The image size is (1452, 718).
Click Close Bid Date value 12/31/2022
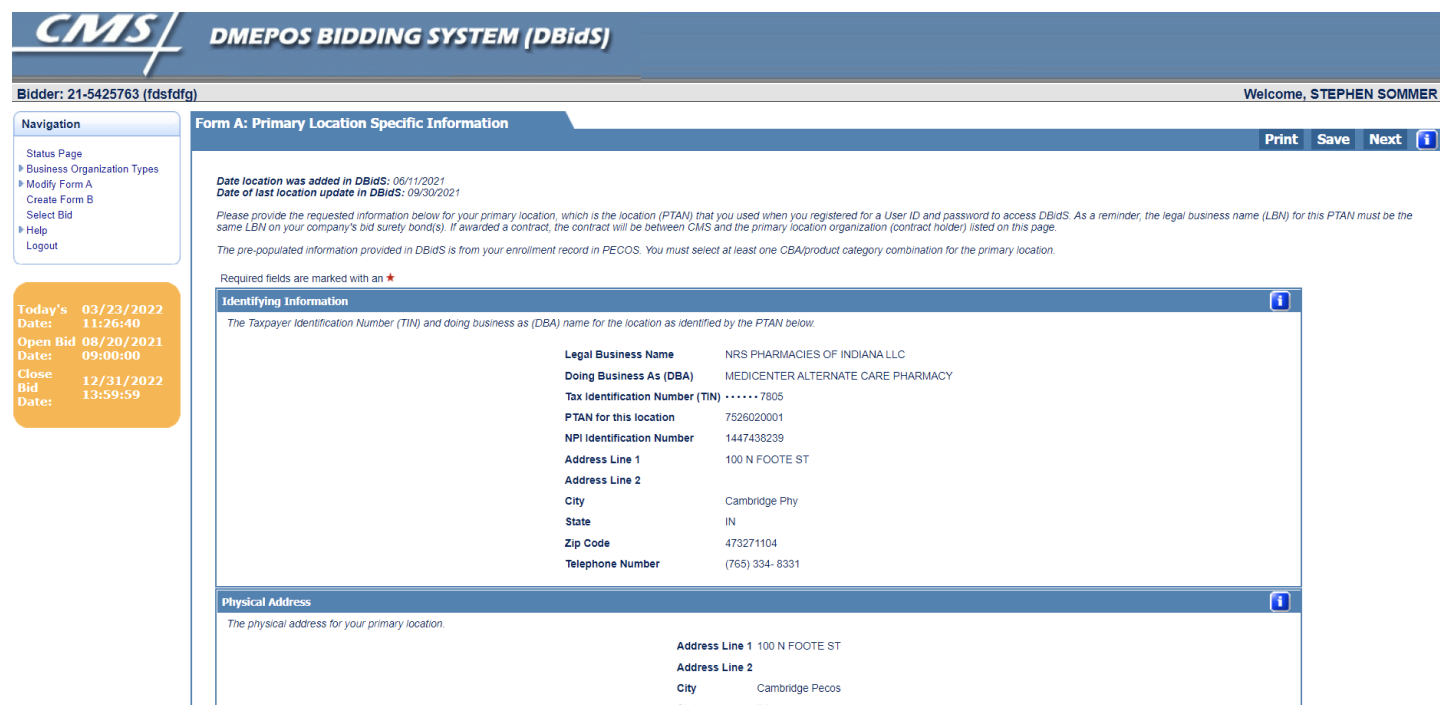(122, 381)
